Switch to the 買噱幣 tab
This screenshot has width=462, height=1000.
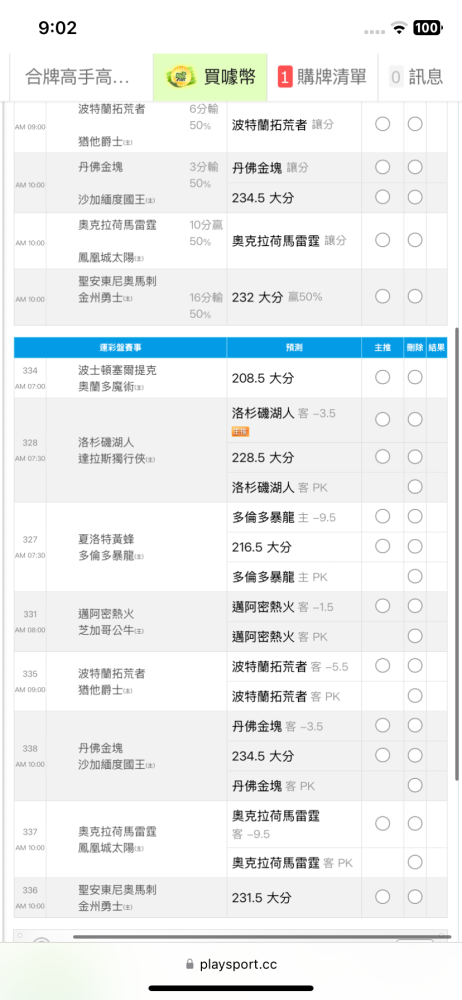pos(210,78)
